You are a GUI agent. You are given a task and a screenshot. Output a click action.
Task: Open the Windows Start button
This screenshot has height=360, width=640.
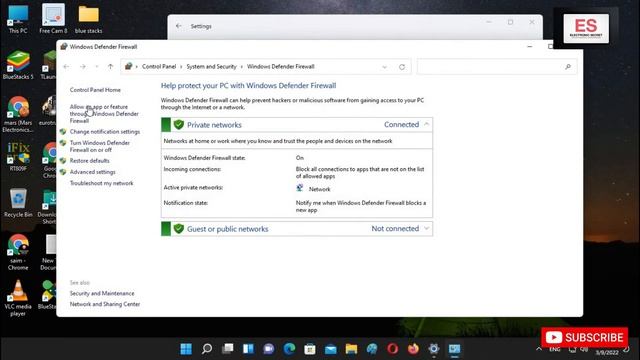coord(186,349)
